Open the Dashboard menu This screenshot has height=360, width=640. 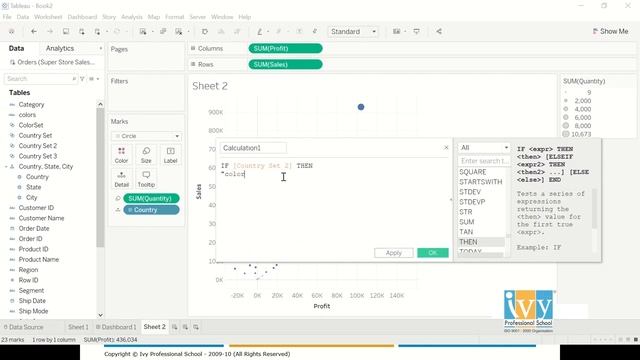tap(82, 17)
